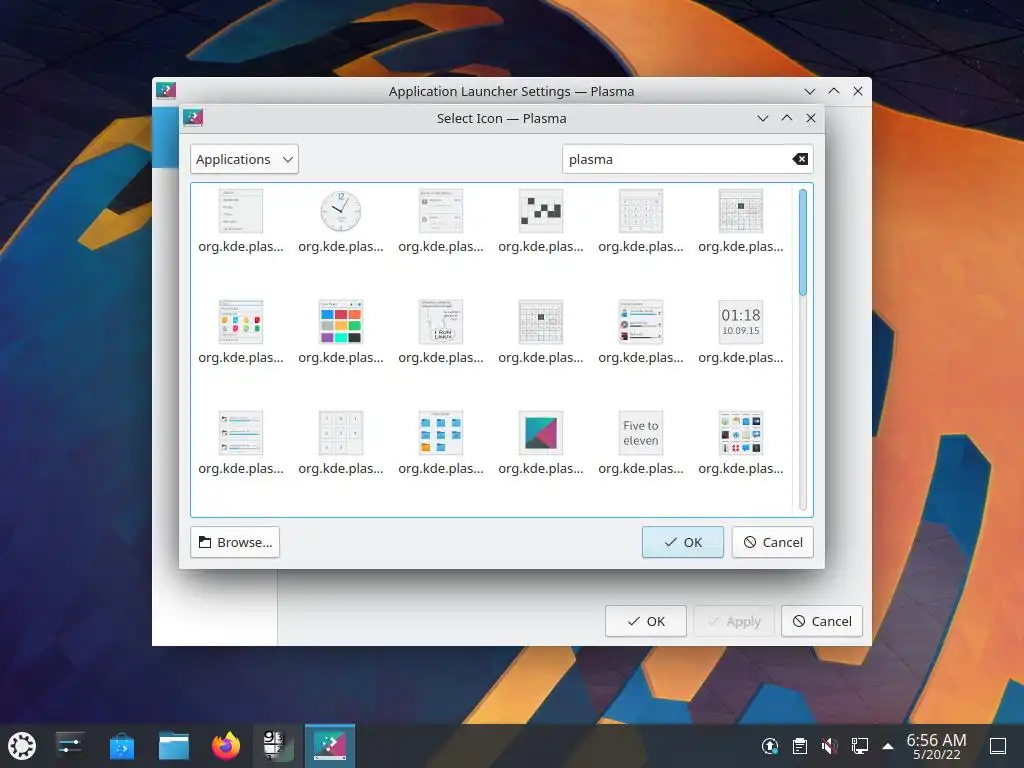Pick the notifications-style list icon

click(x=441, y=211)
